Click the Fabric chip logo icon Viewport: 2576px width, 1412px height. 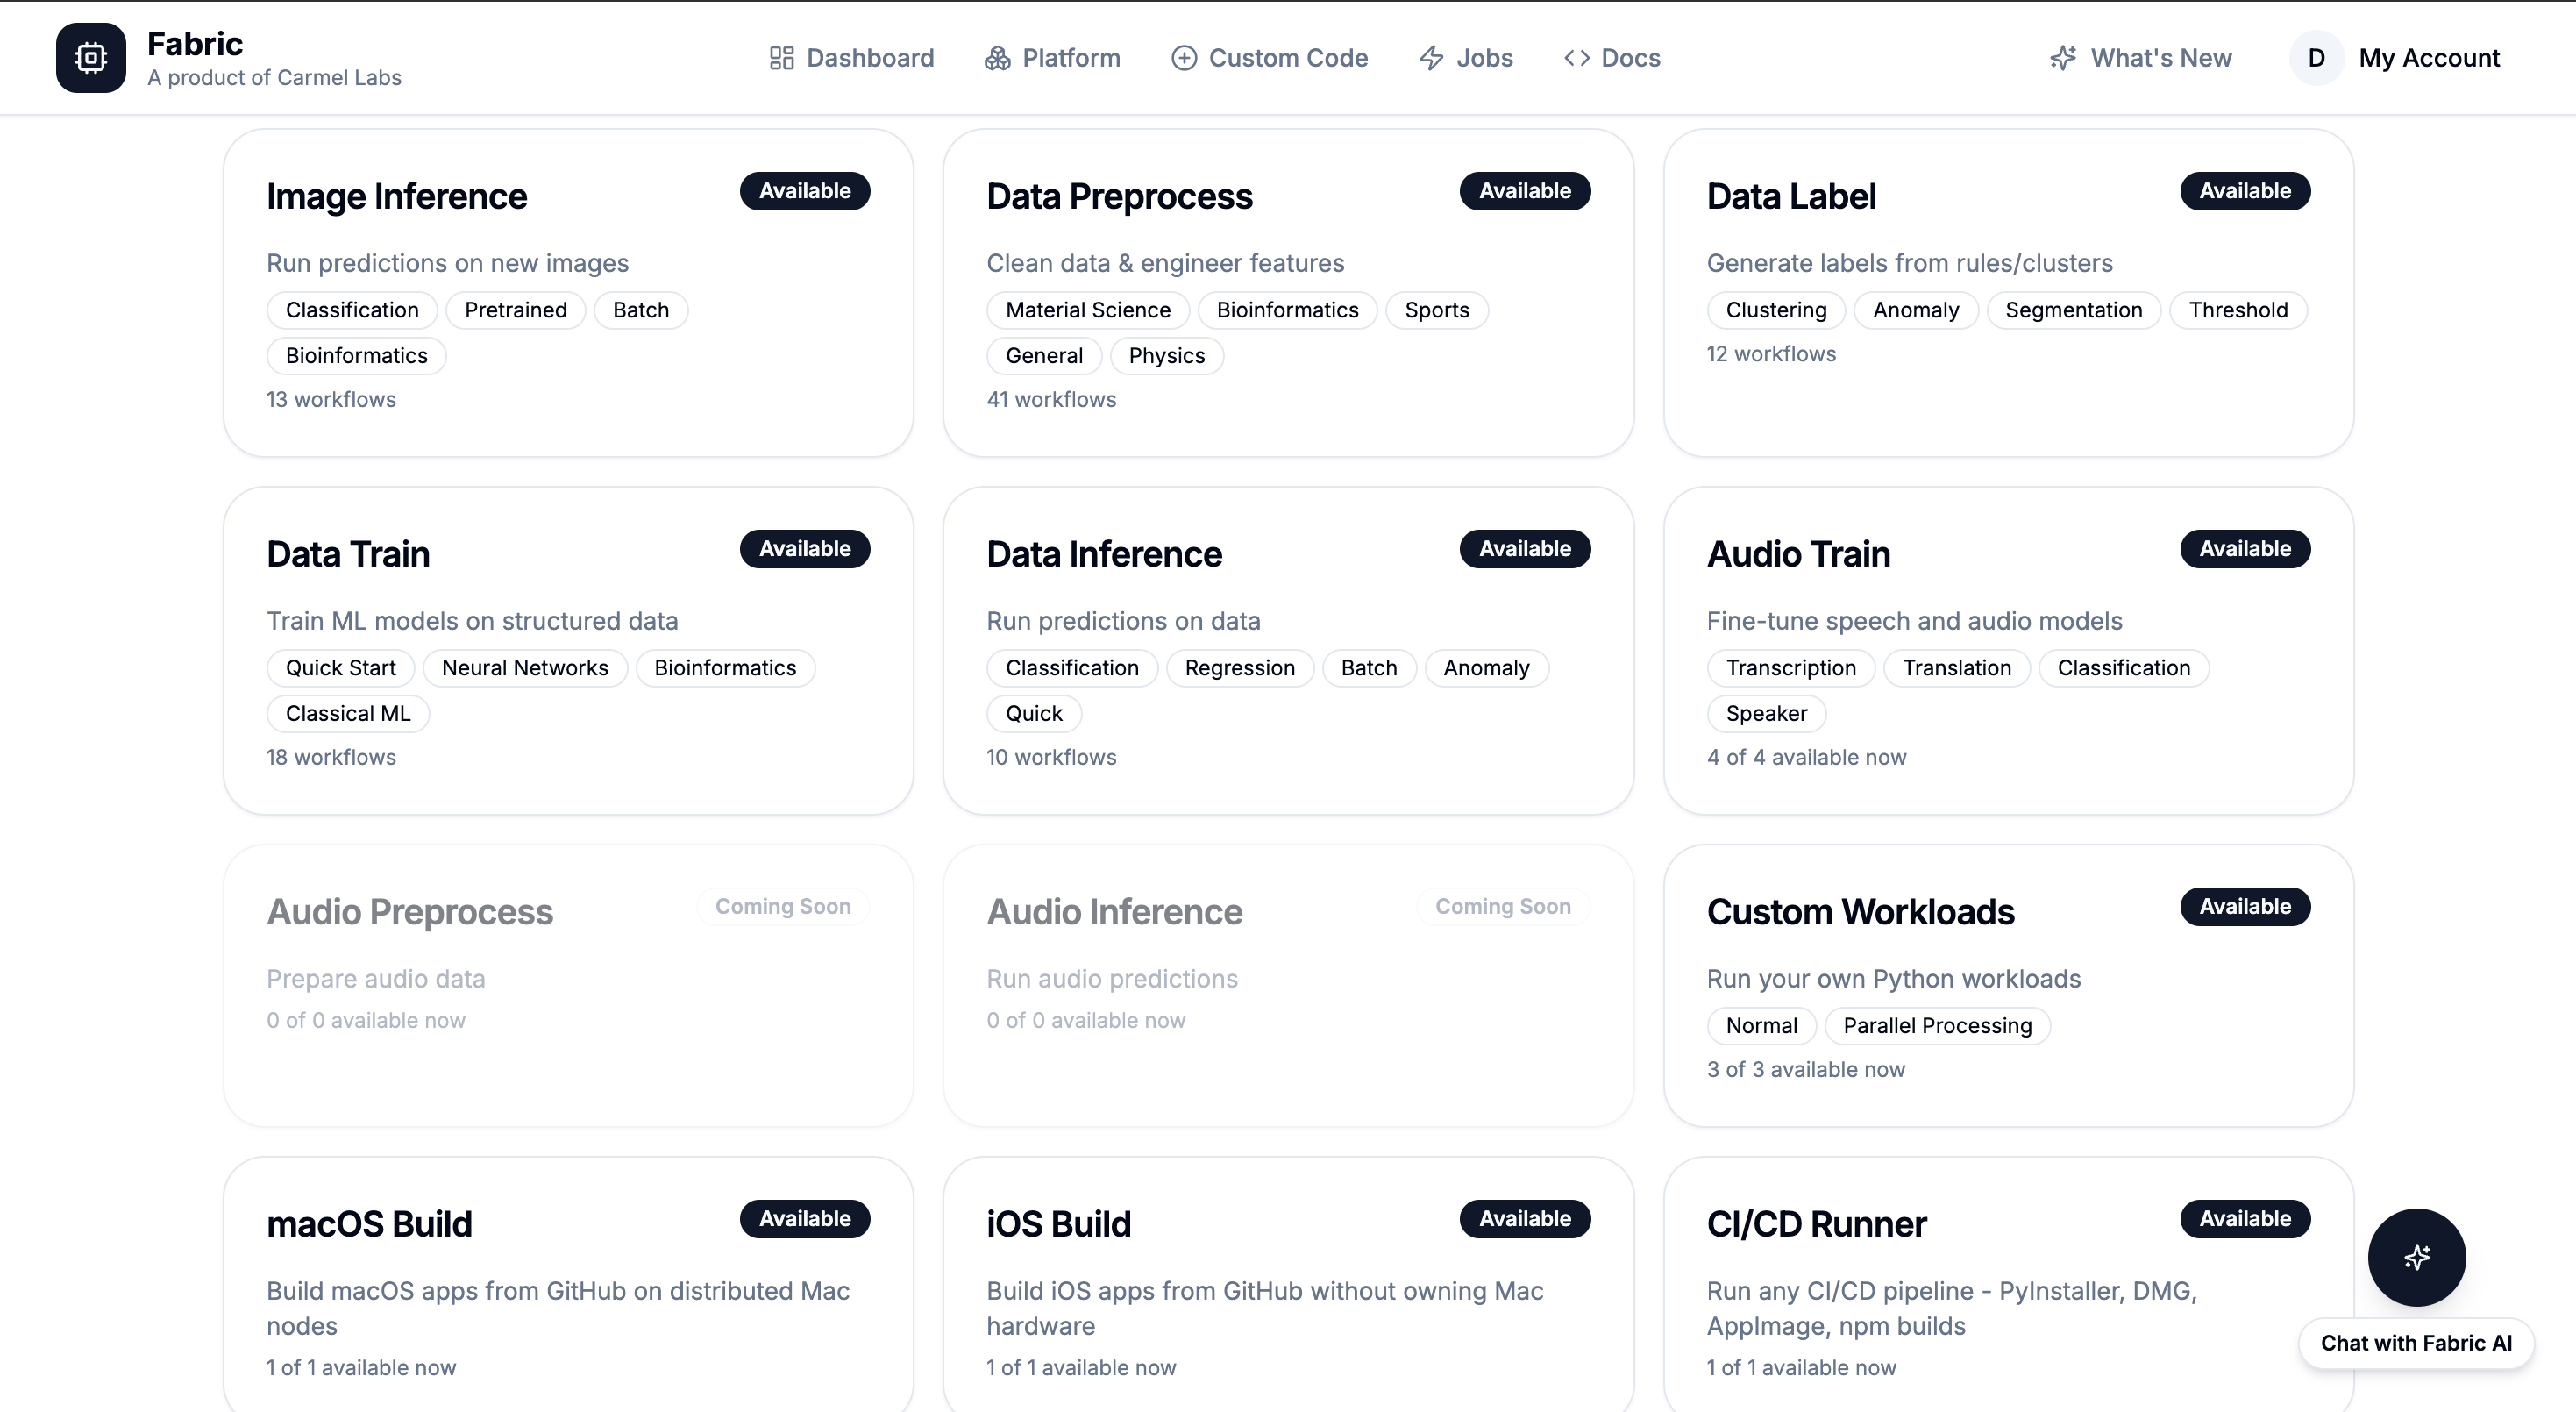(90, 58)
